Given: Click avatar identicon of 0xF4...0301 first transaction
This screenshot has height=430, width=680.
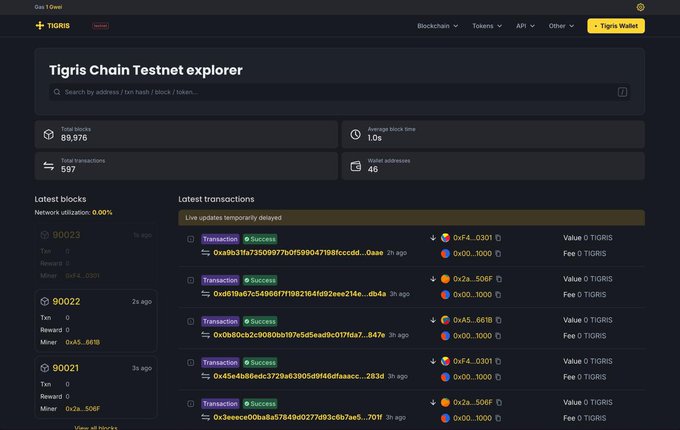Looking at the screenshot, I should (445, 238).
